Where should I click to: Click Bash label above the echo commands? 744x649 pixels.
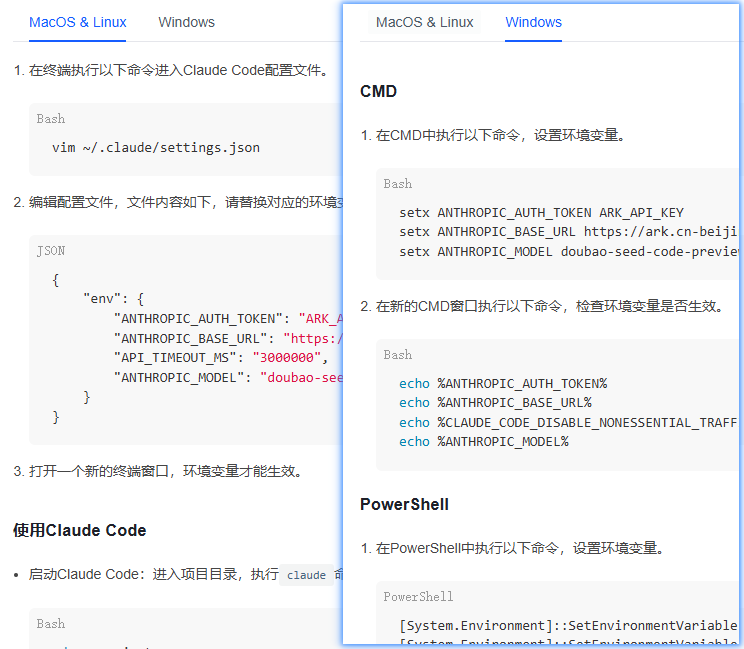click(398, 355)
